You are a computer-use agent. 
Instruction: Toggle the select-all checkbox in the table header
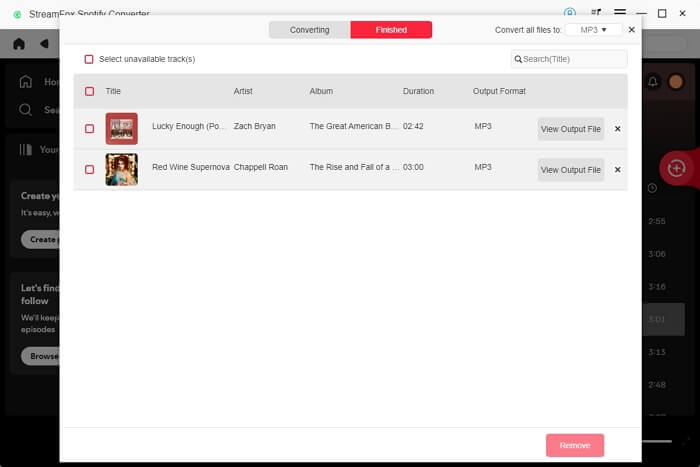89,91
